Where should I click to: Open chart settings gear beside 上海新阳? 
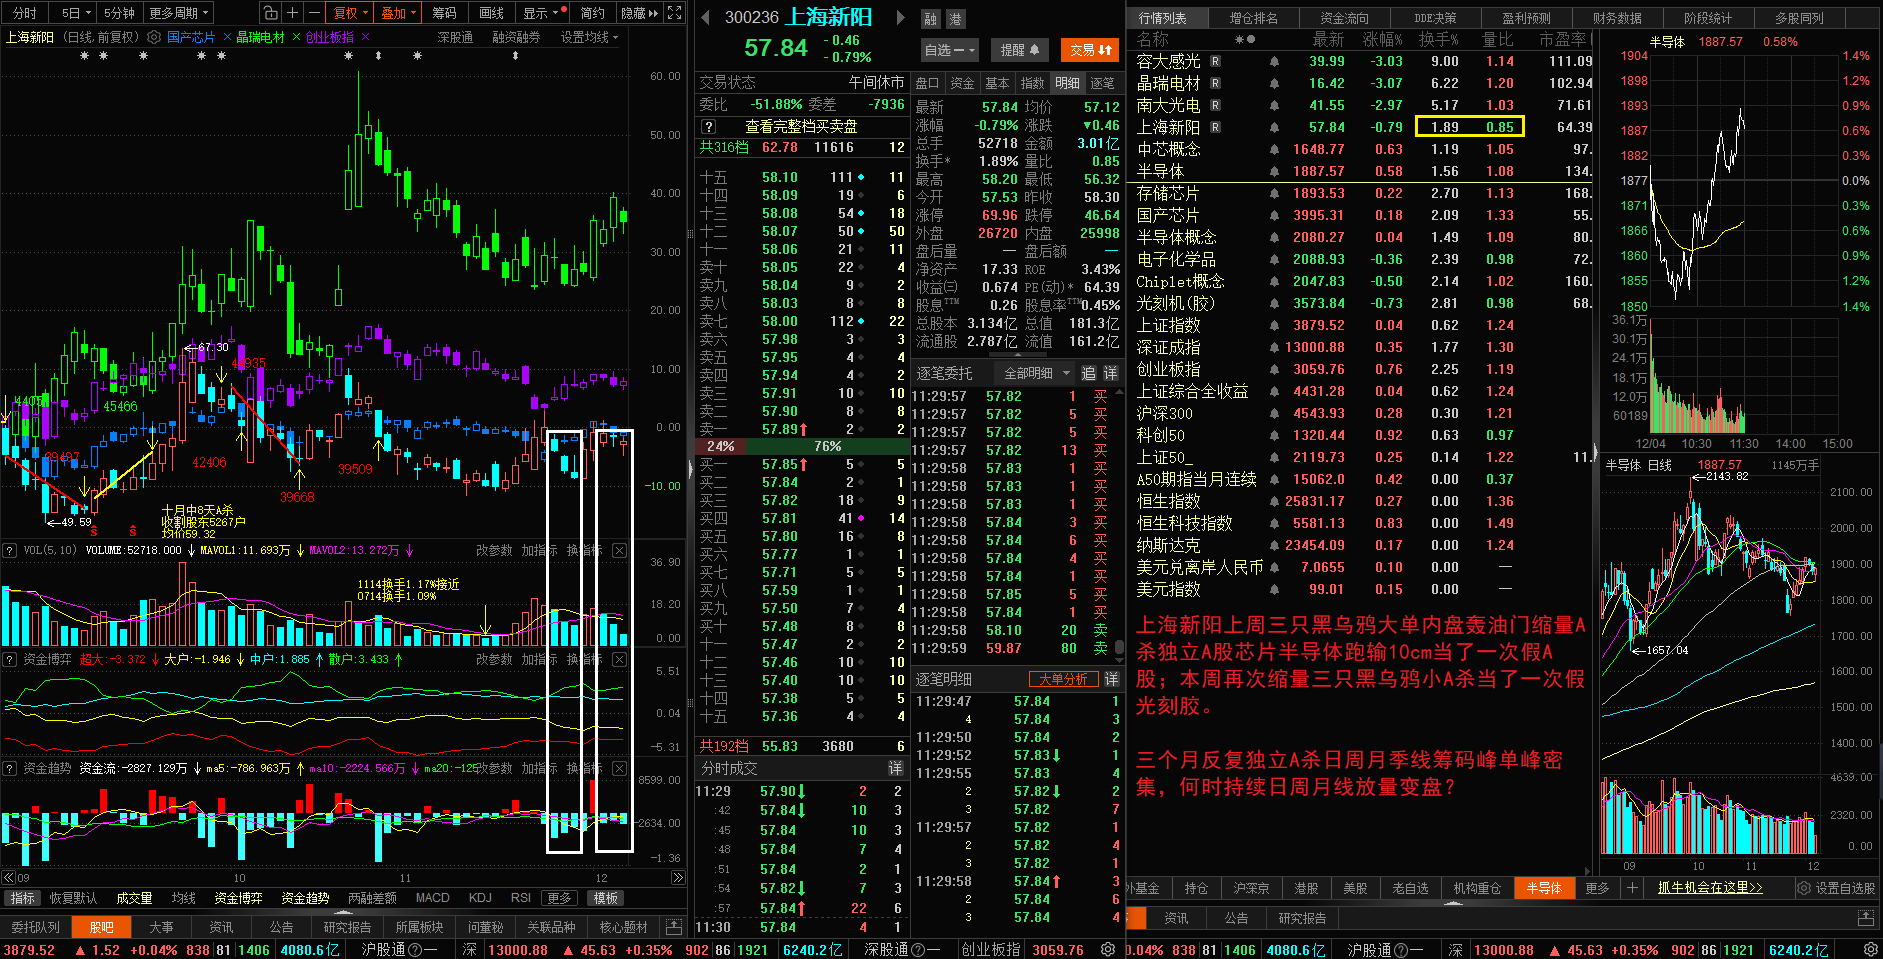coord(154,37)
